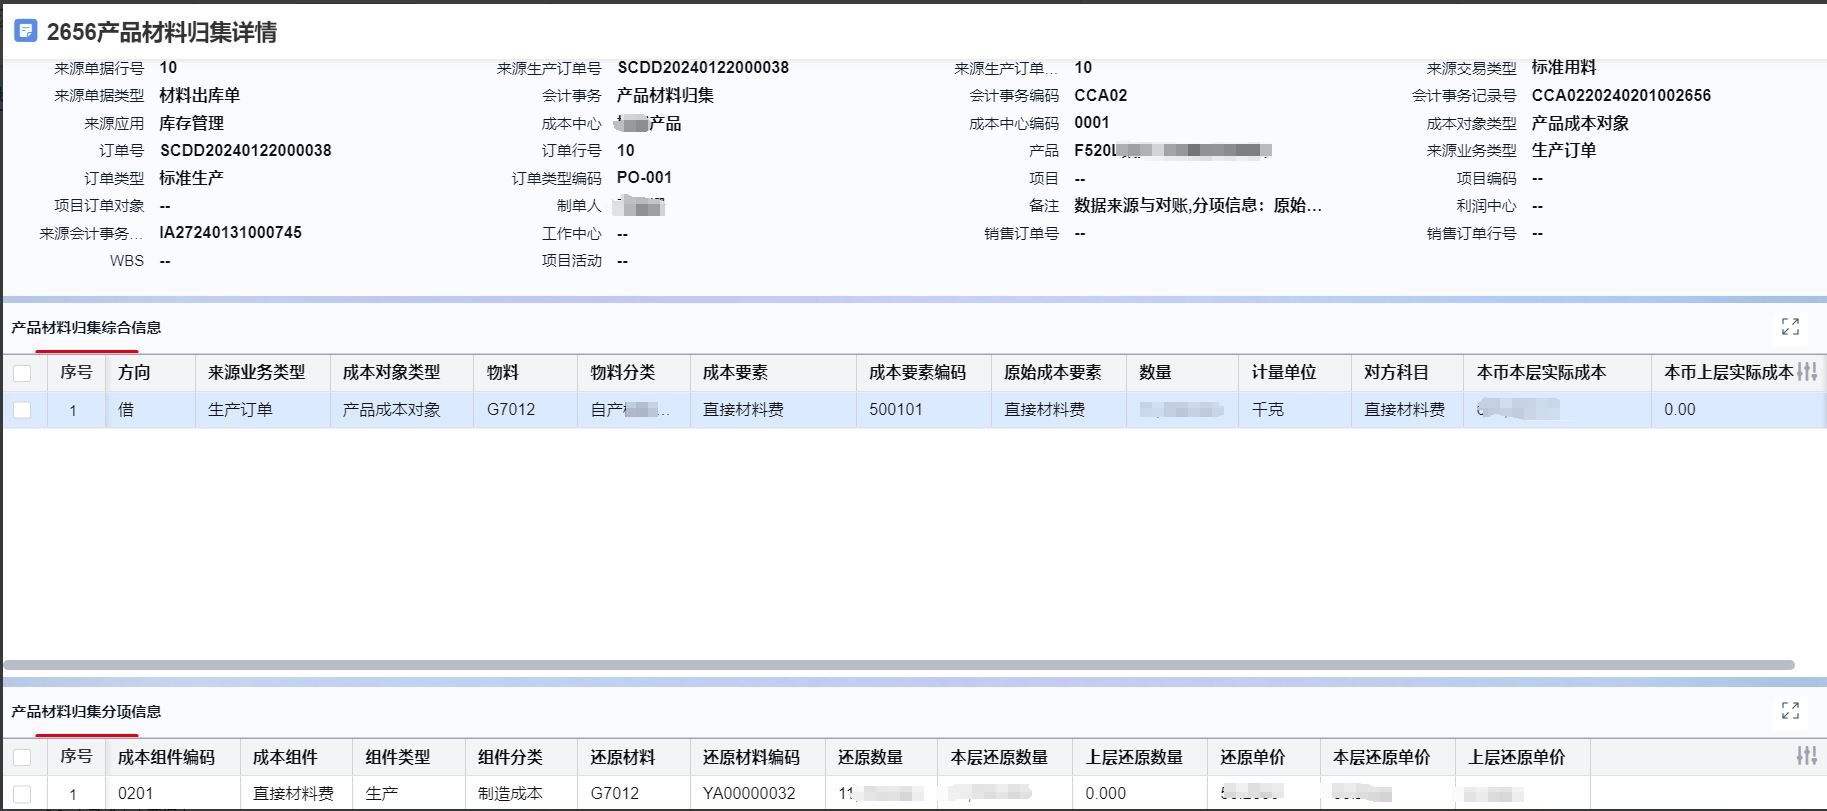Image resolution: width=1827 pixels, height=811 pixels.
Task: Select the G7012 material cell in 综合信息 row
Action: pyautogui.click(x=511, y=410)
